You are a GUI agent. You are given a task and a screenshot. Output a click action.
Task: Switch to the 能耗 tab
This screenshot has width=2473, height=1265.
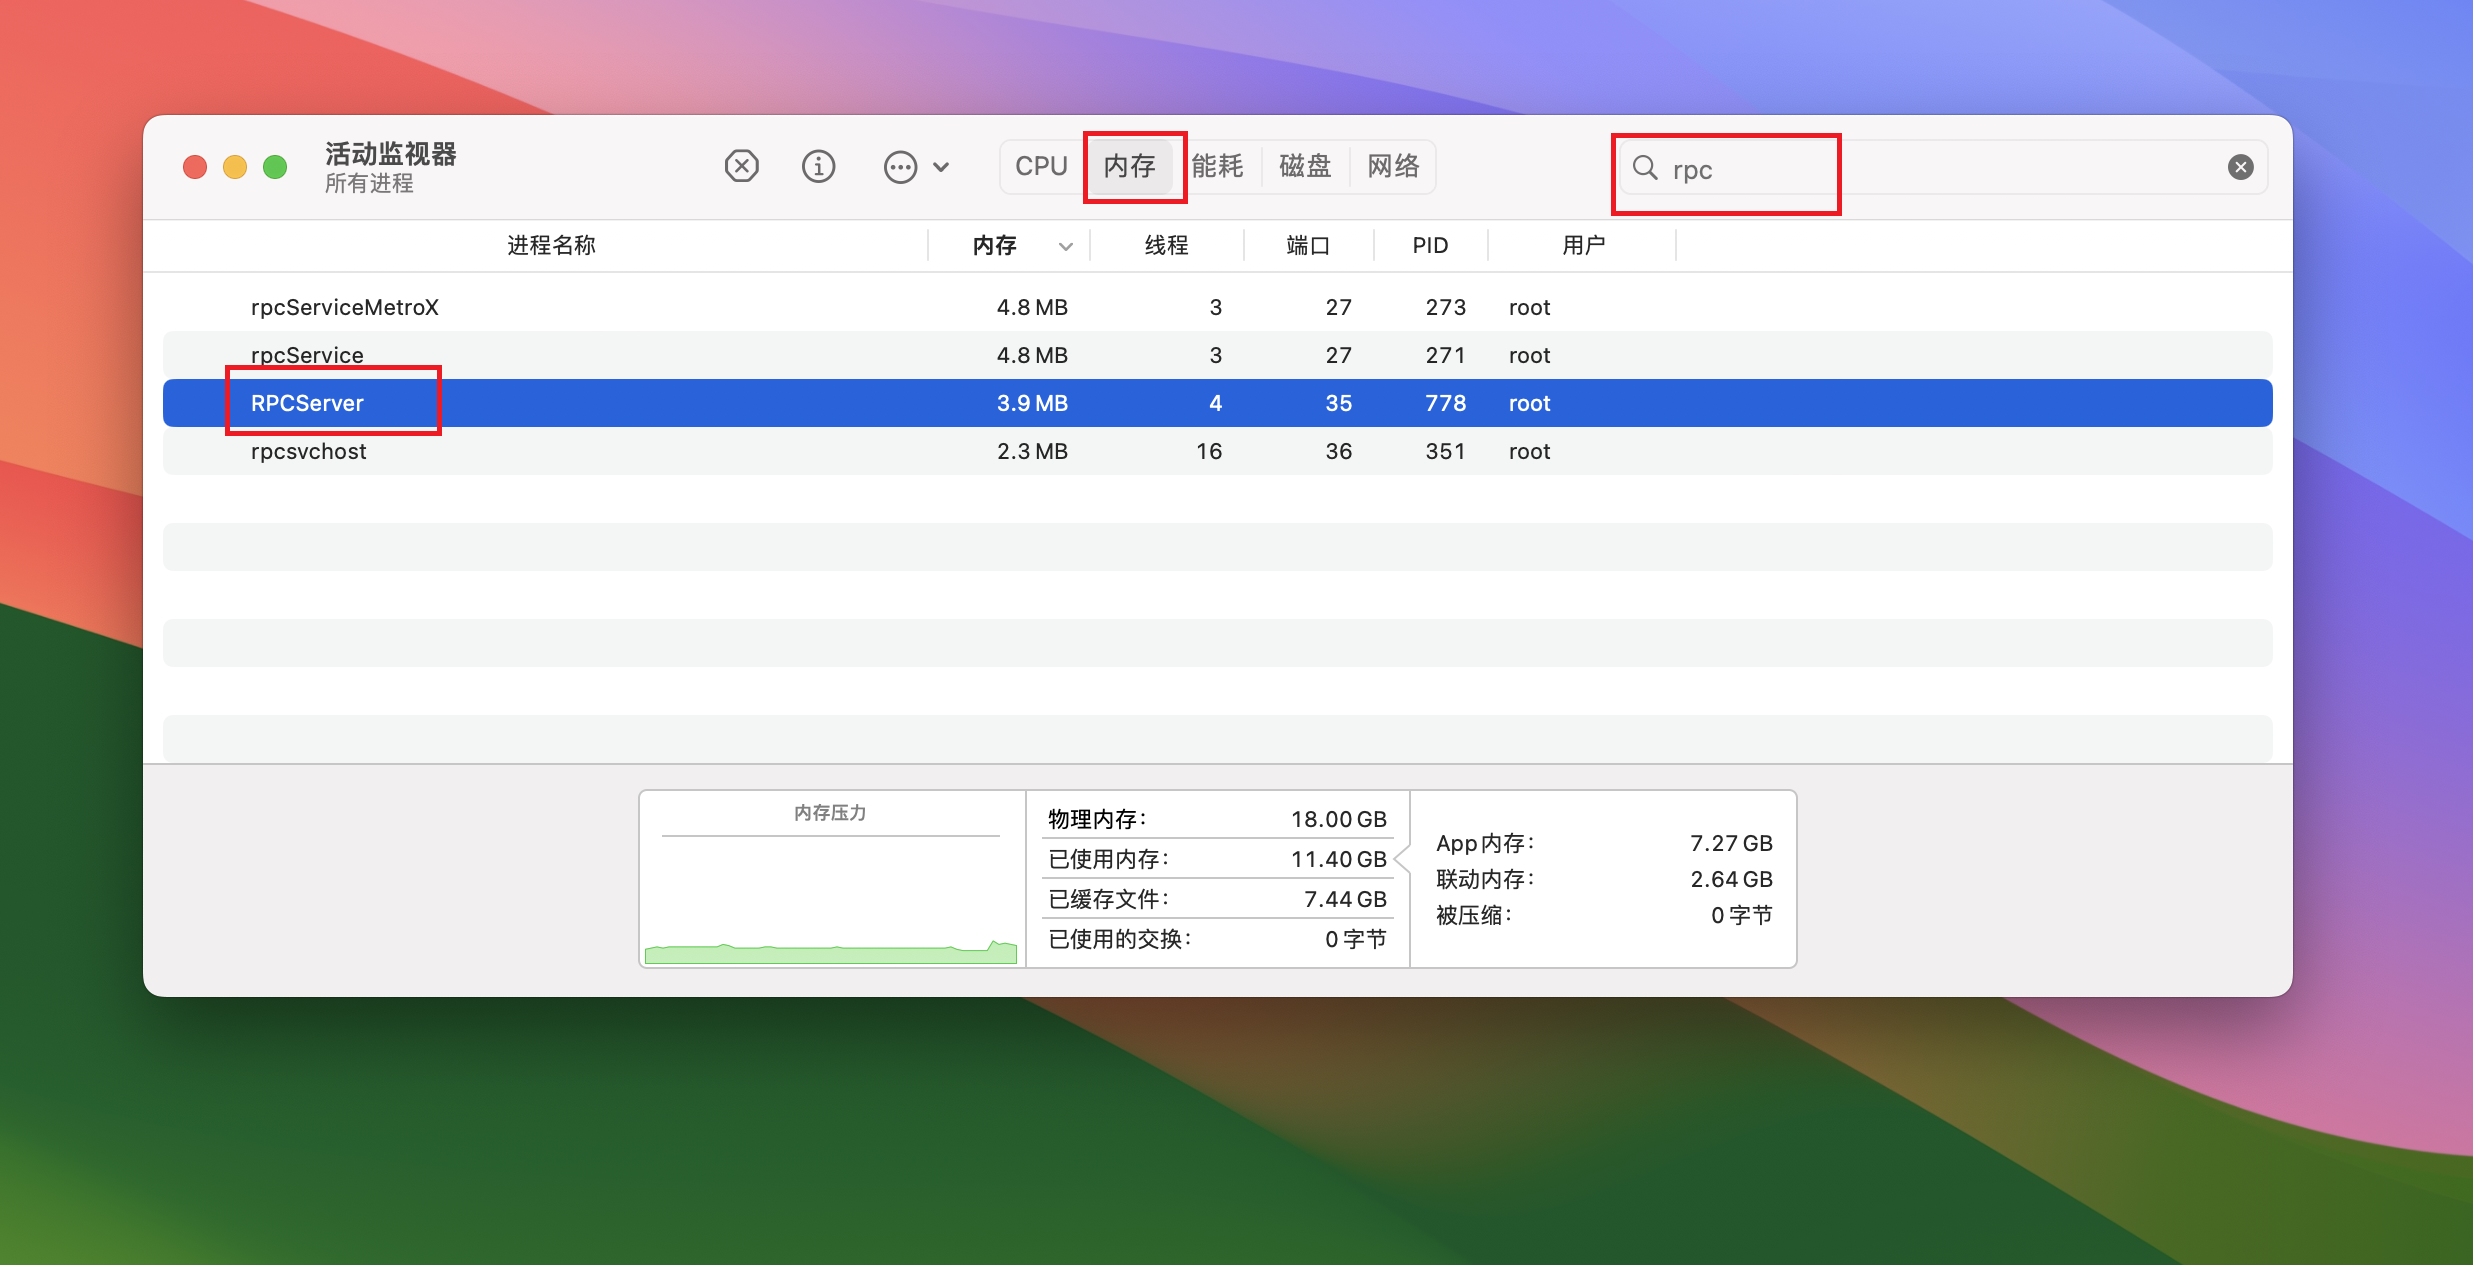pos(1217,166)
